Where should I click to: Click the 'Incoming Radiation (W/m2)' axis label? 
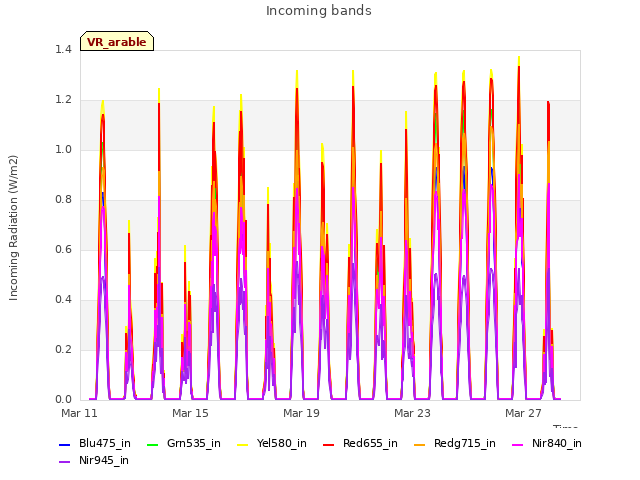[13, 228]
